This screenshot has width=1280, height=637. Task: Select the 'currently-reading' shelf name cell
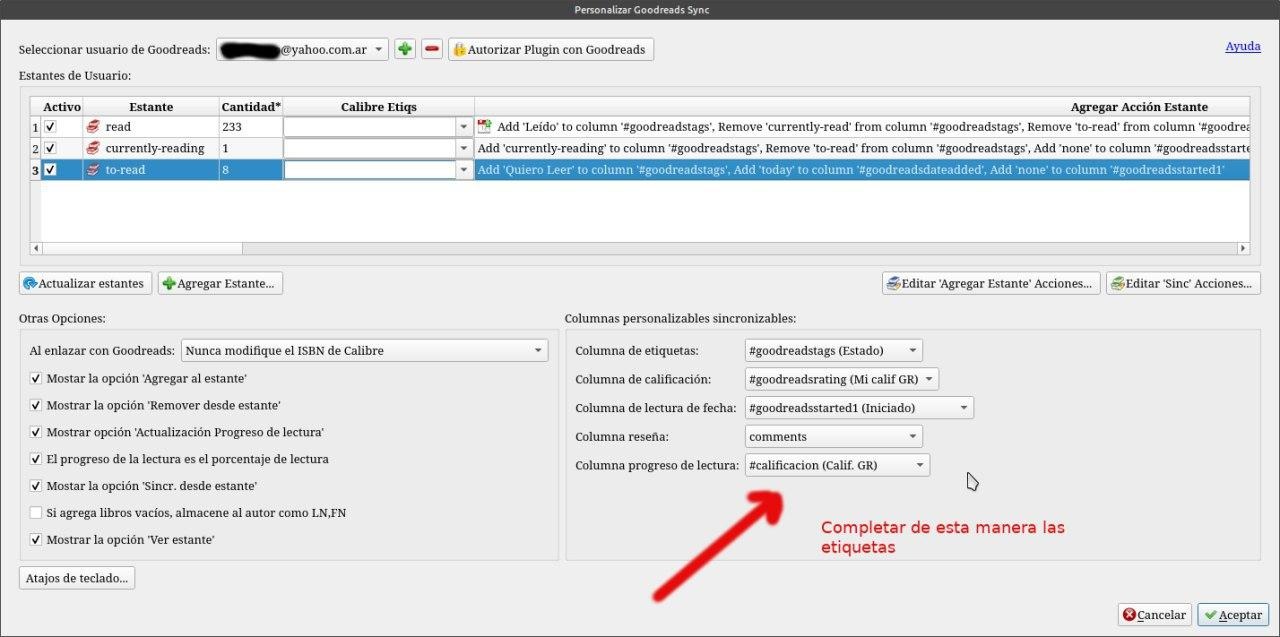point(151,148)
